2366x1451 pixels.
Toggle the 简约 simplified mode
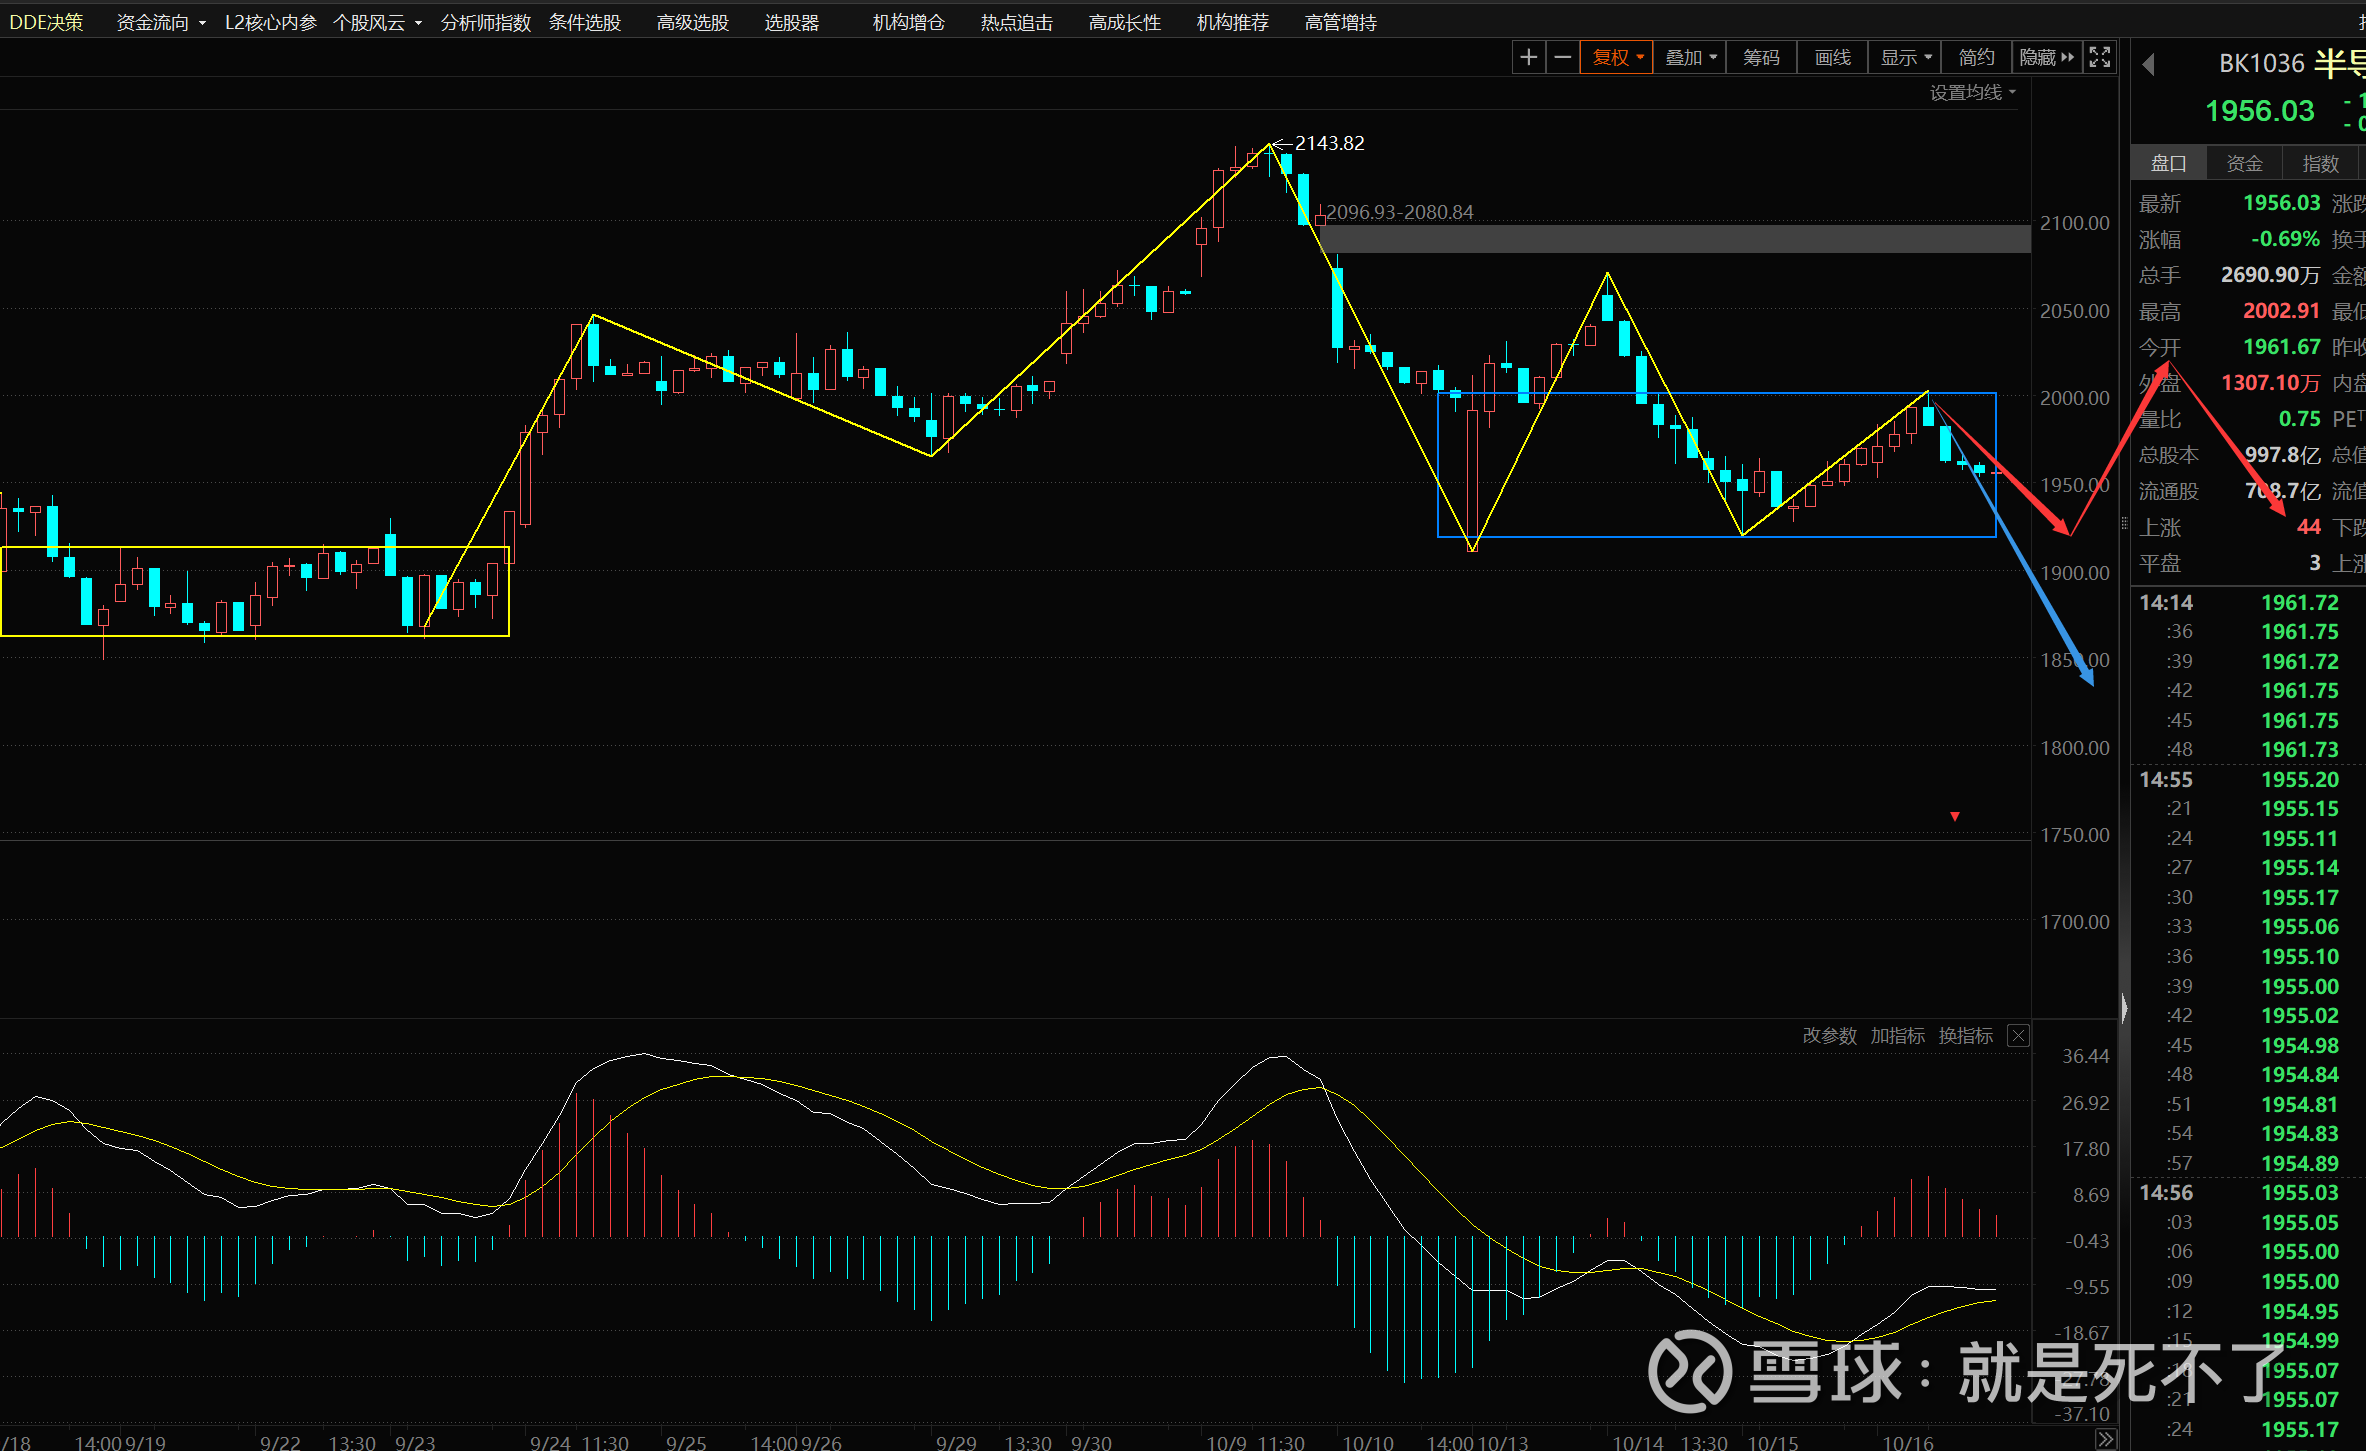point(1976,58)
